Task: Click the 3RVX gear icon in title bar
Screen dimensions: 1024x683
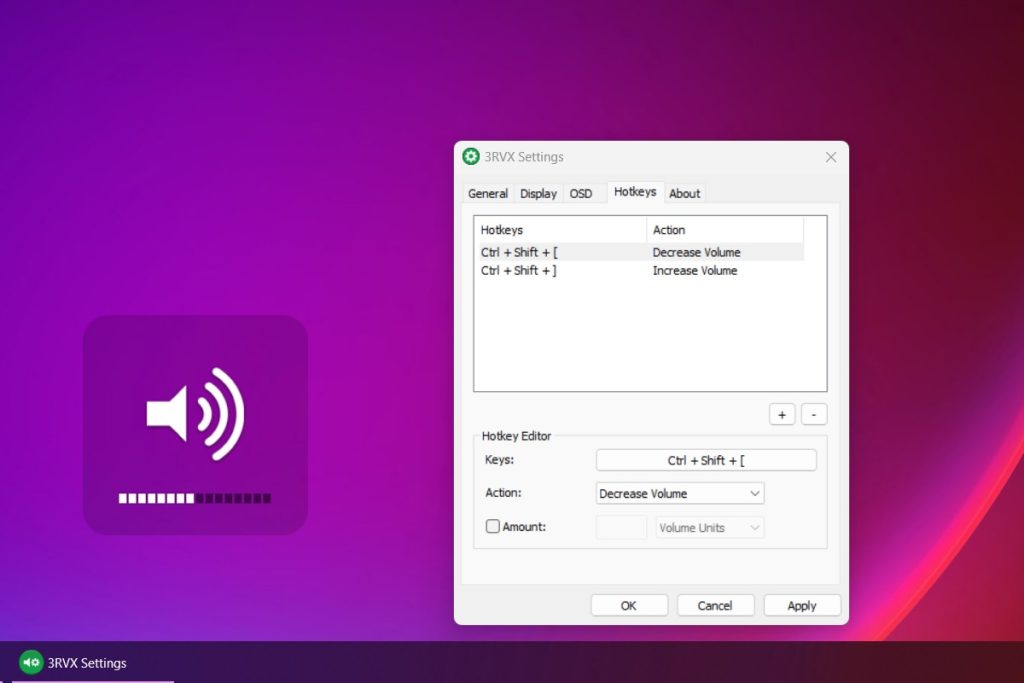Action: pos(471,157)
